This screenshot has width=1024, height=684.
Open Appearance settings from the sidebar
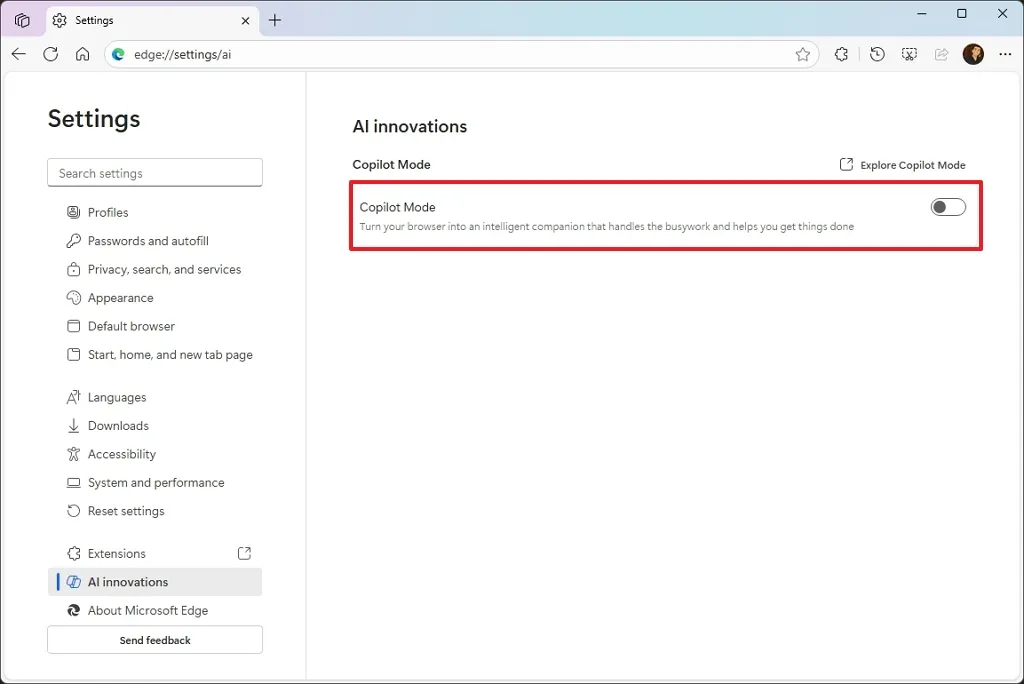(x=121, y=297)
